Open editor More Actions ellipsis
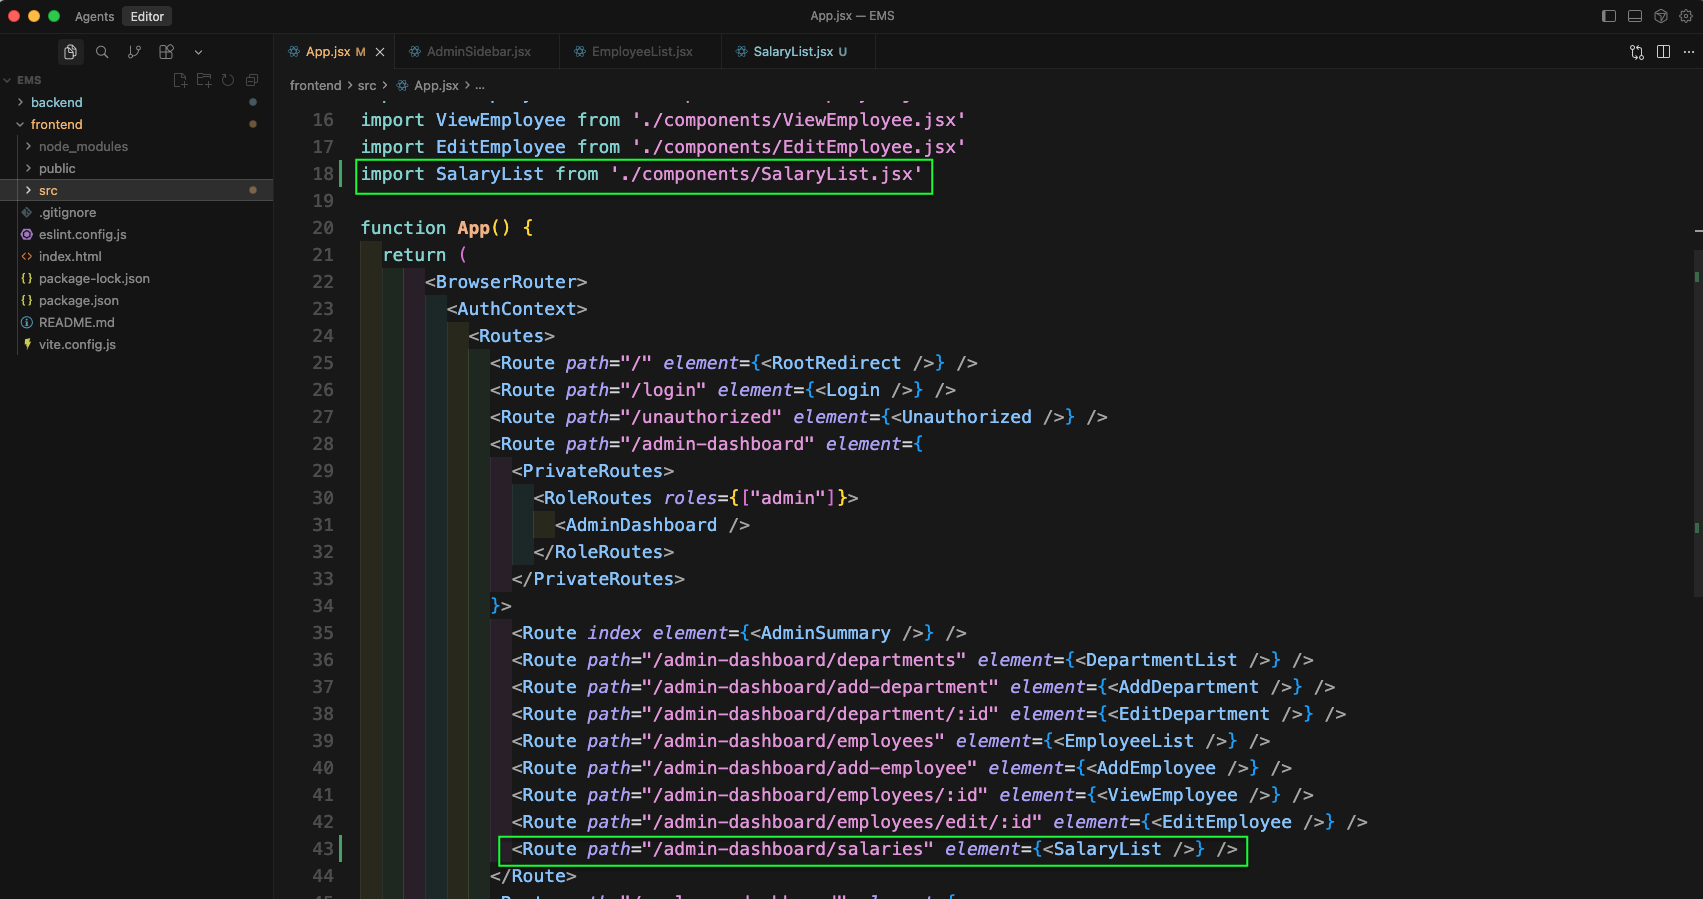The height and width of the screenshot is (899, 1703). point(1689,52)
